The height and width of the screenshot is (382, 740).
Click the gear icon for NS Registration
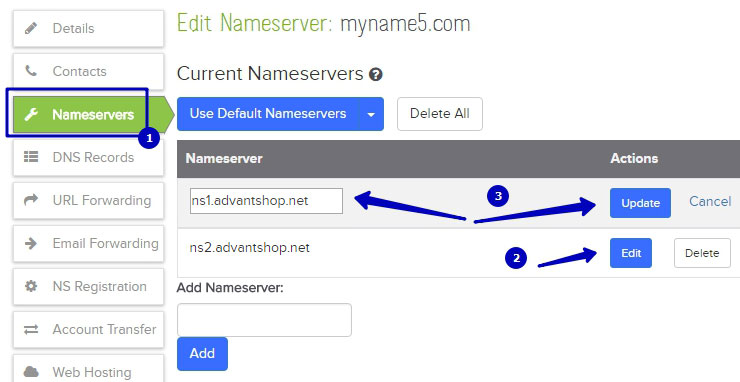pos(31,286)
